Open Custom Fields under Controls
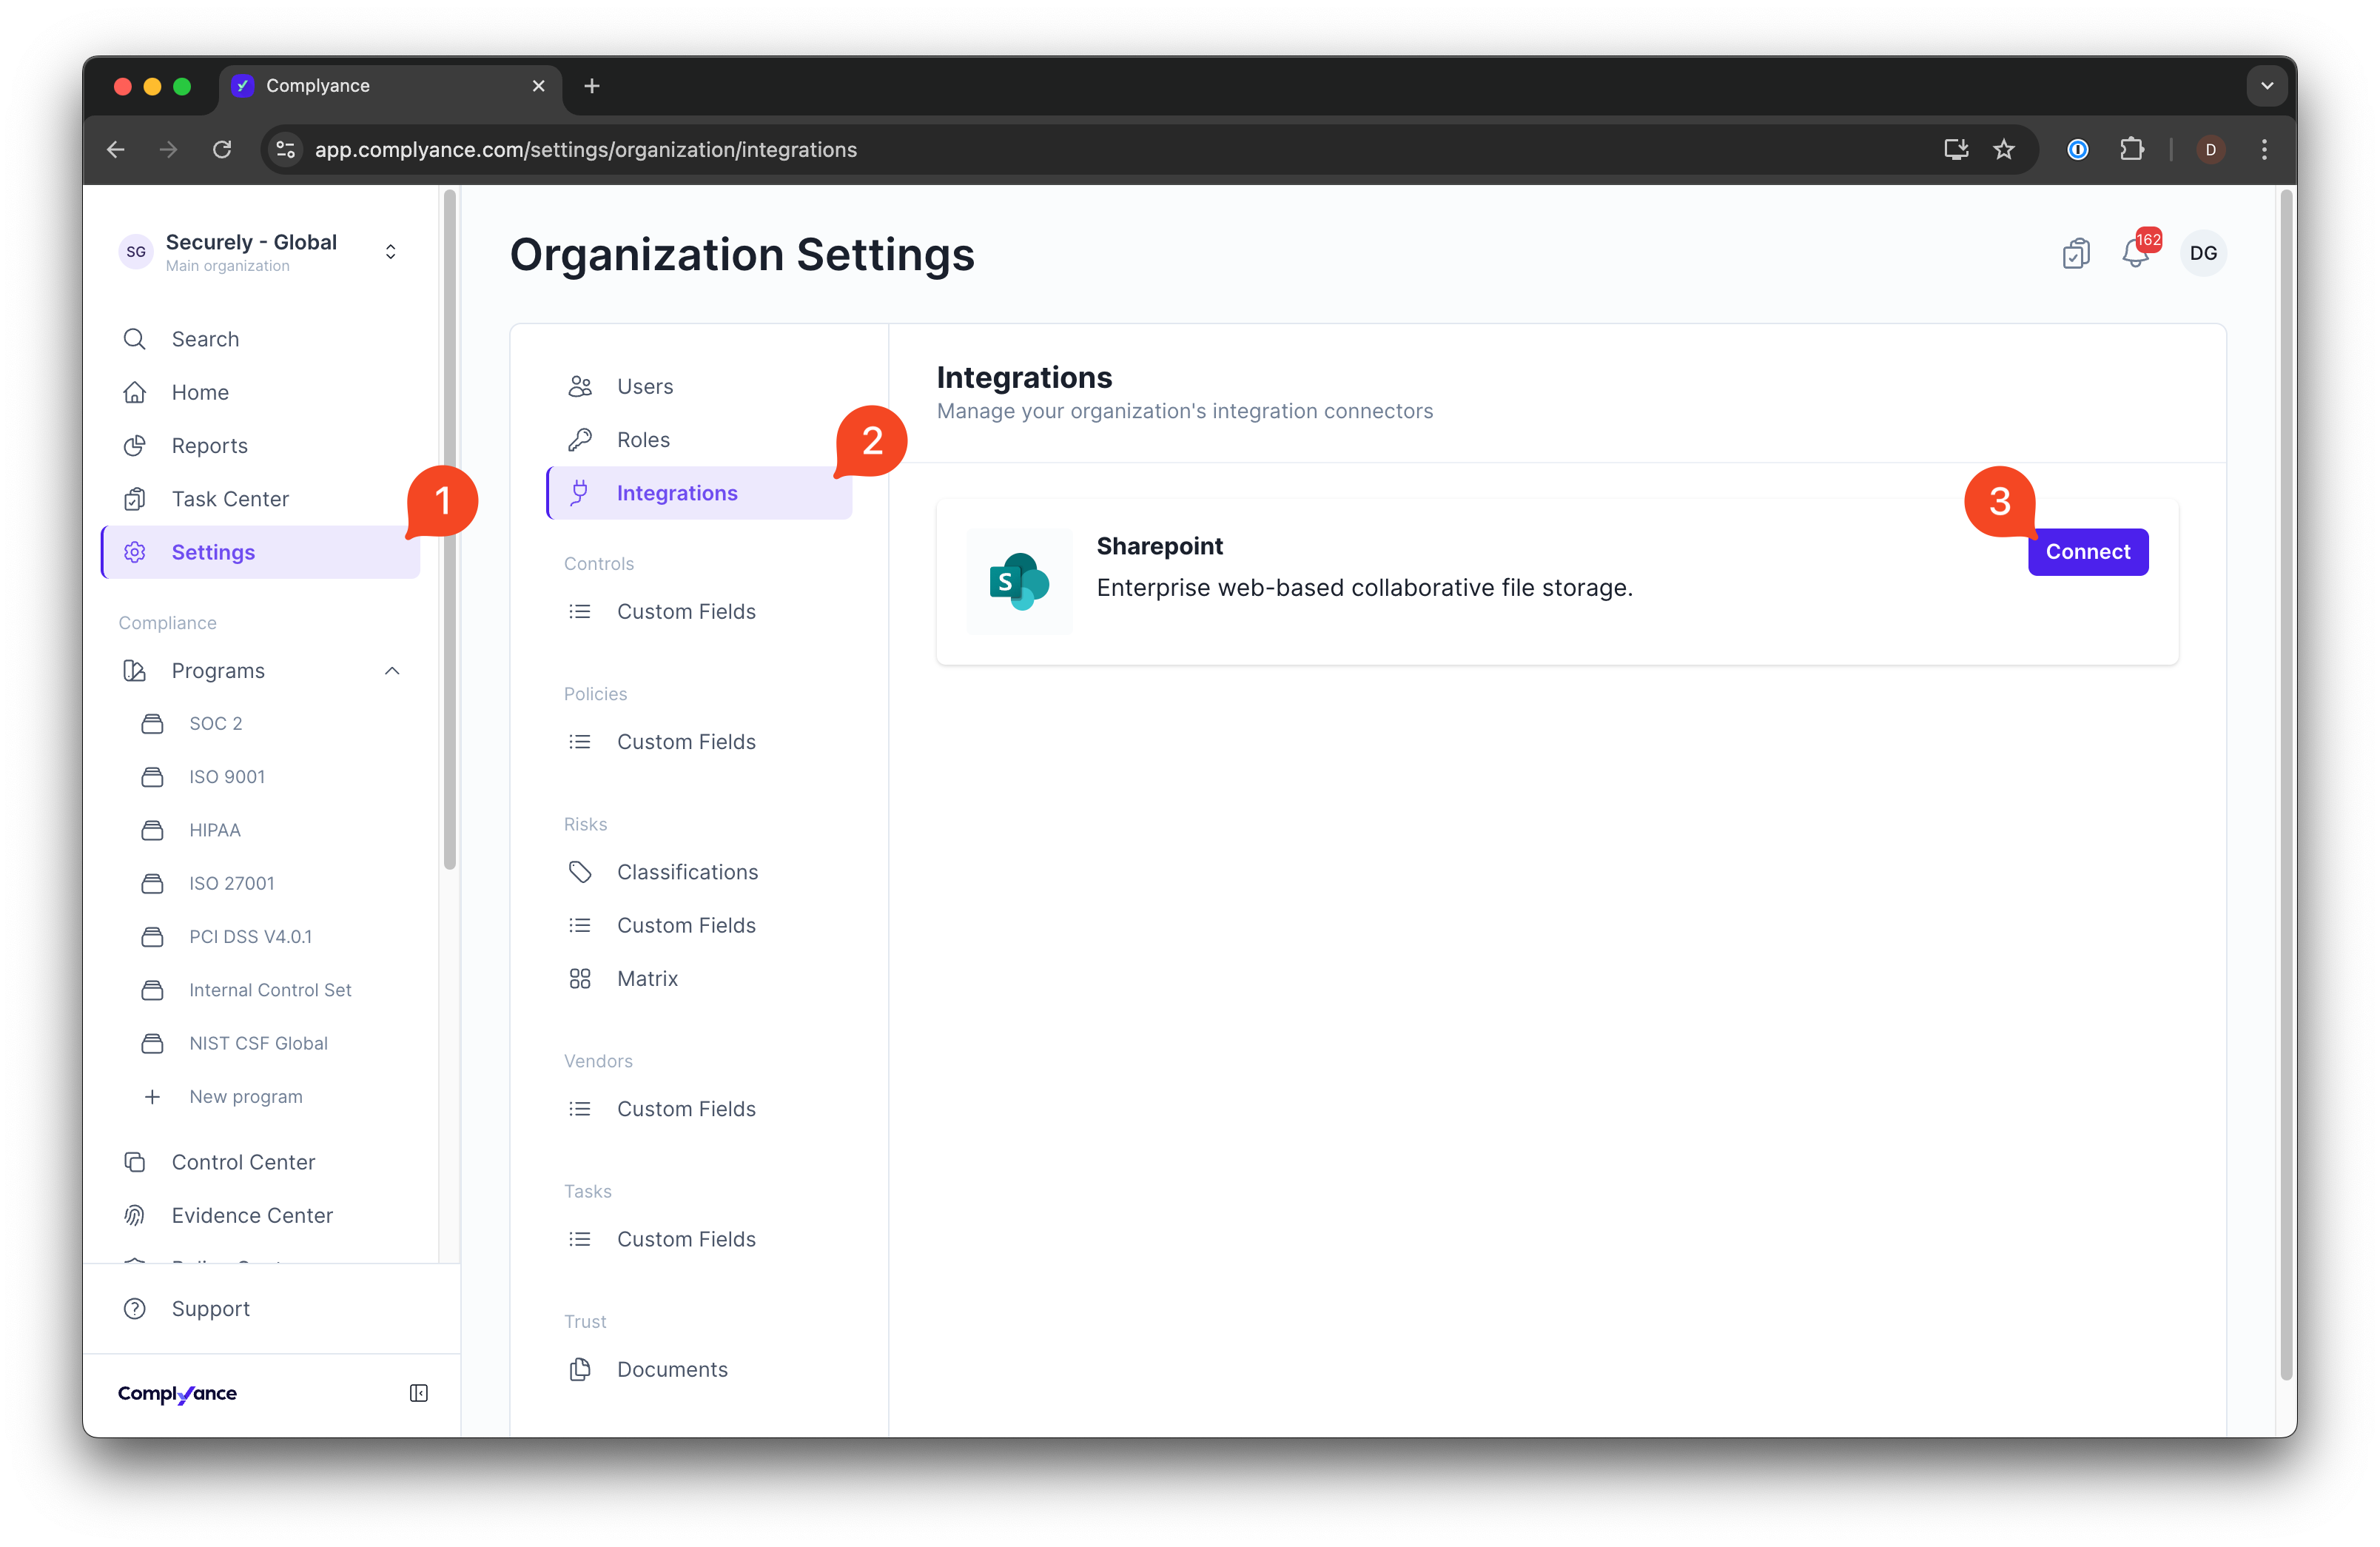 700,611
